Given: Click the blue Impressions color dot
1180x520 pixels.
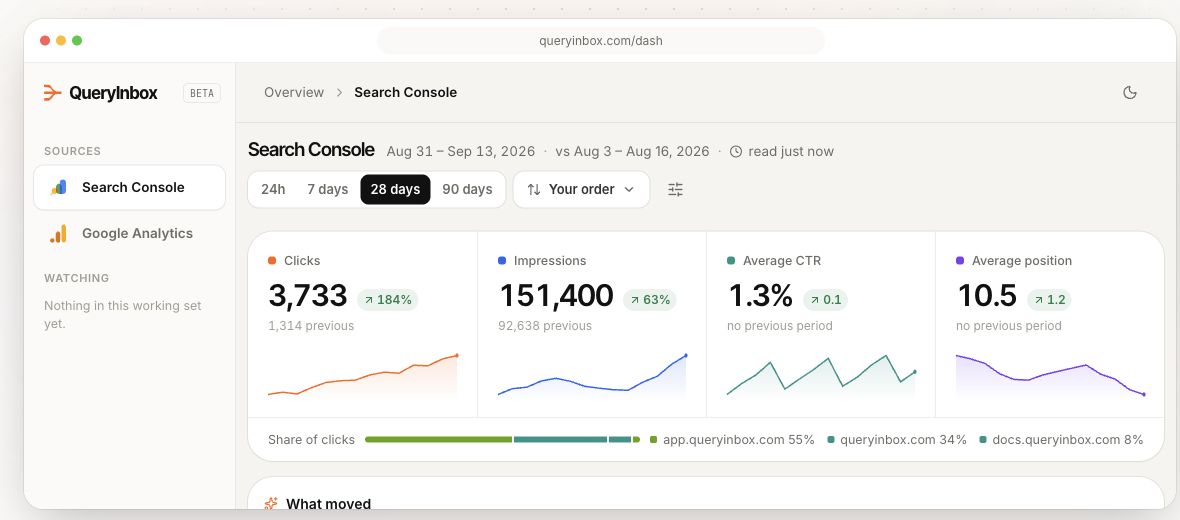Looking at the screenshot, I should click(502, 261).
